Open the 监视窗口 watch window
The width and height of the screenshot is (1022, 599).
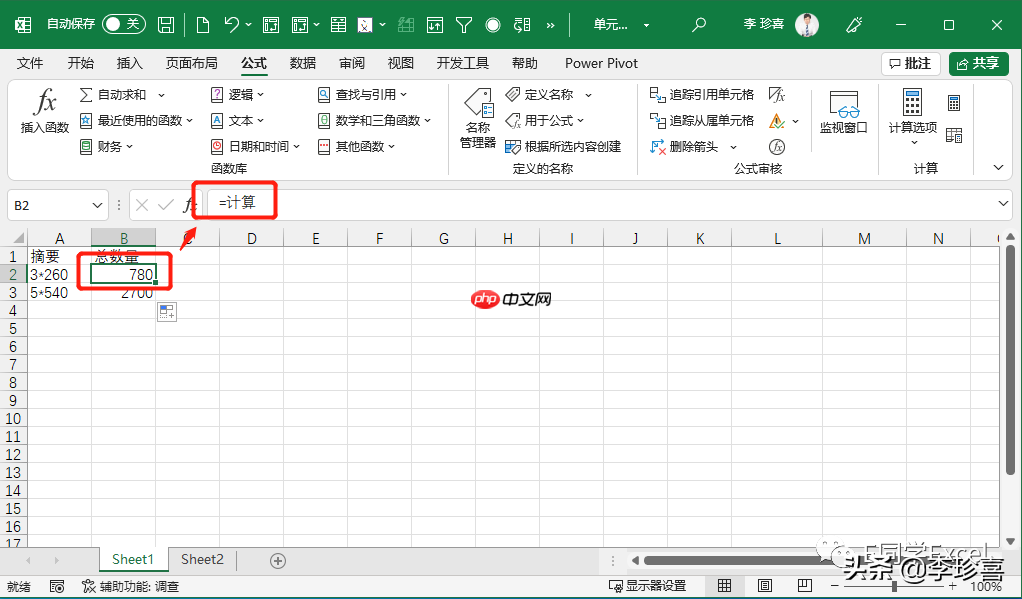pyautogui.click(x=843, y=112)
